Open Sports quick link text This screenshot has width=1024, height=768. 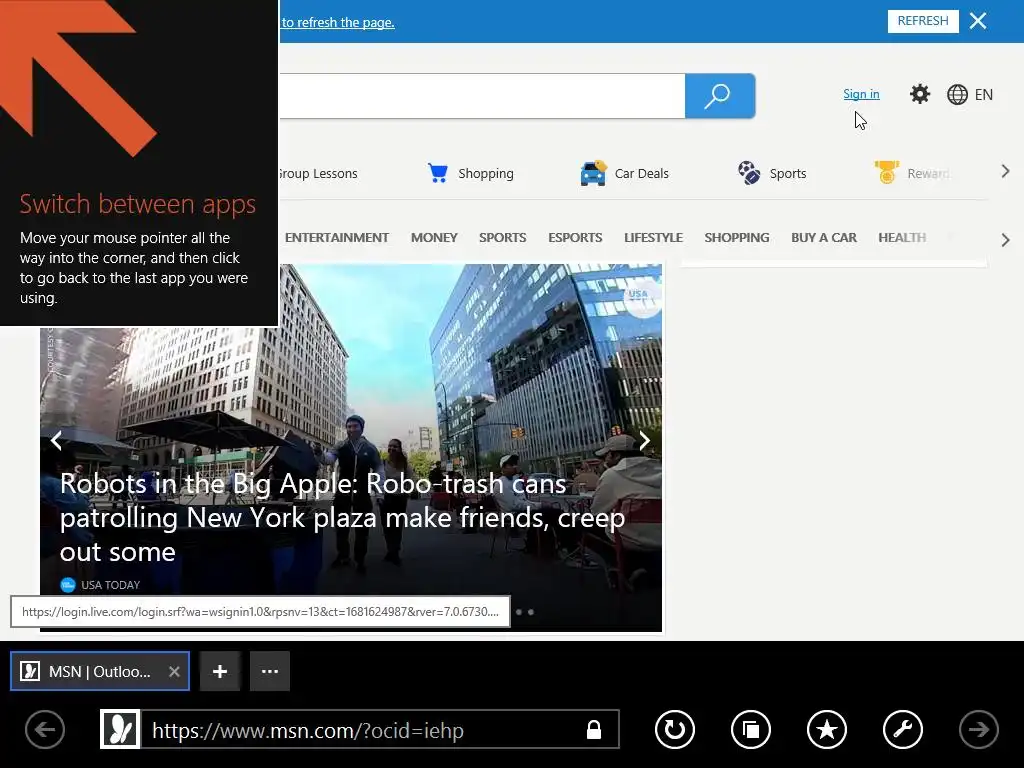click(x=788, y=174)
